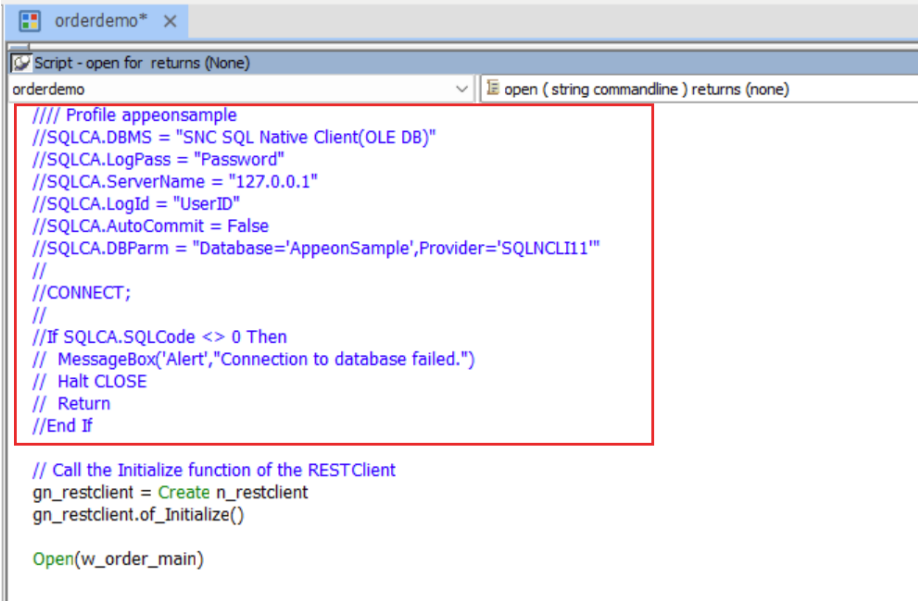The width and height of the screenshot is (918, 602).
Task: Close the orderdemo* tab
Action: [x=170, y=21]
